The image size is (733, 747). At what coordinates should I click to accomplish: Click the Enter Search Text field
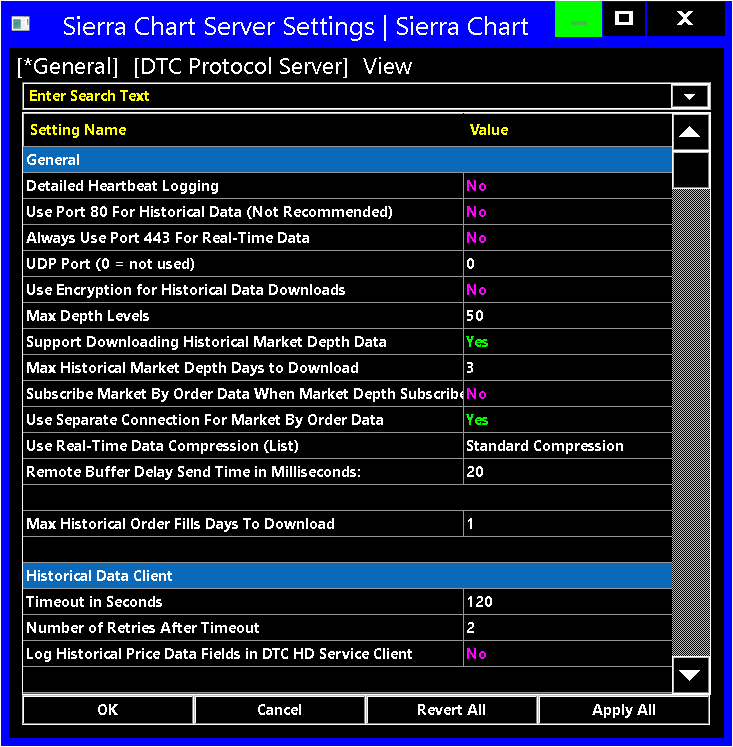(347, 96)
